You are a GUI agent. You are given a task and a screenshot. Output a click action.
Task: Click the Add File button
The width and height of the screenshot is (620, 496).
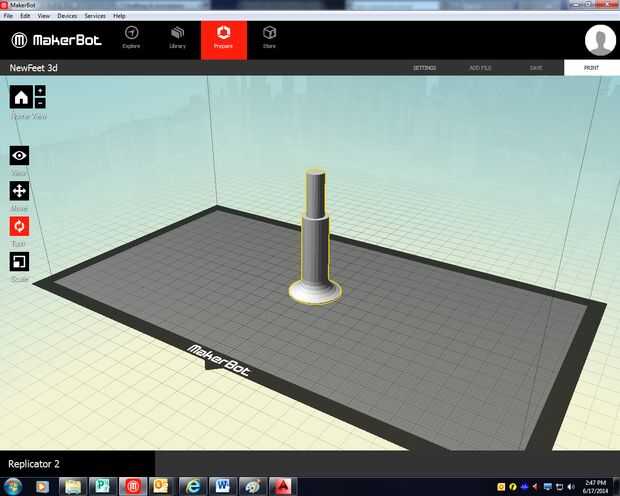tap(480, 68)
